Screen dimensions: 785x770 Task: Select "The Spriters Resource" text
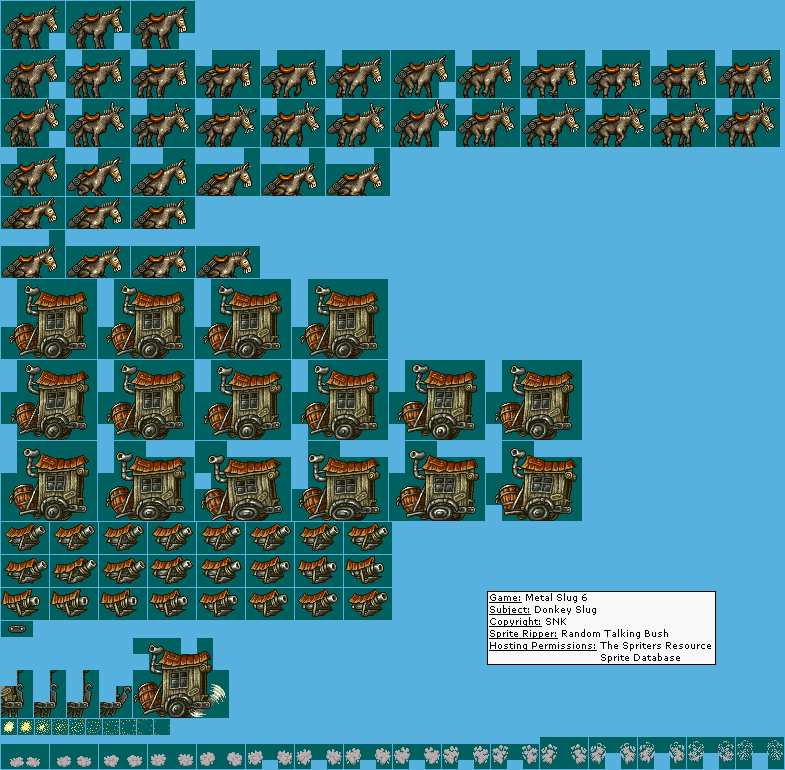click(x=655, y=646)
